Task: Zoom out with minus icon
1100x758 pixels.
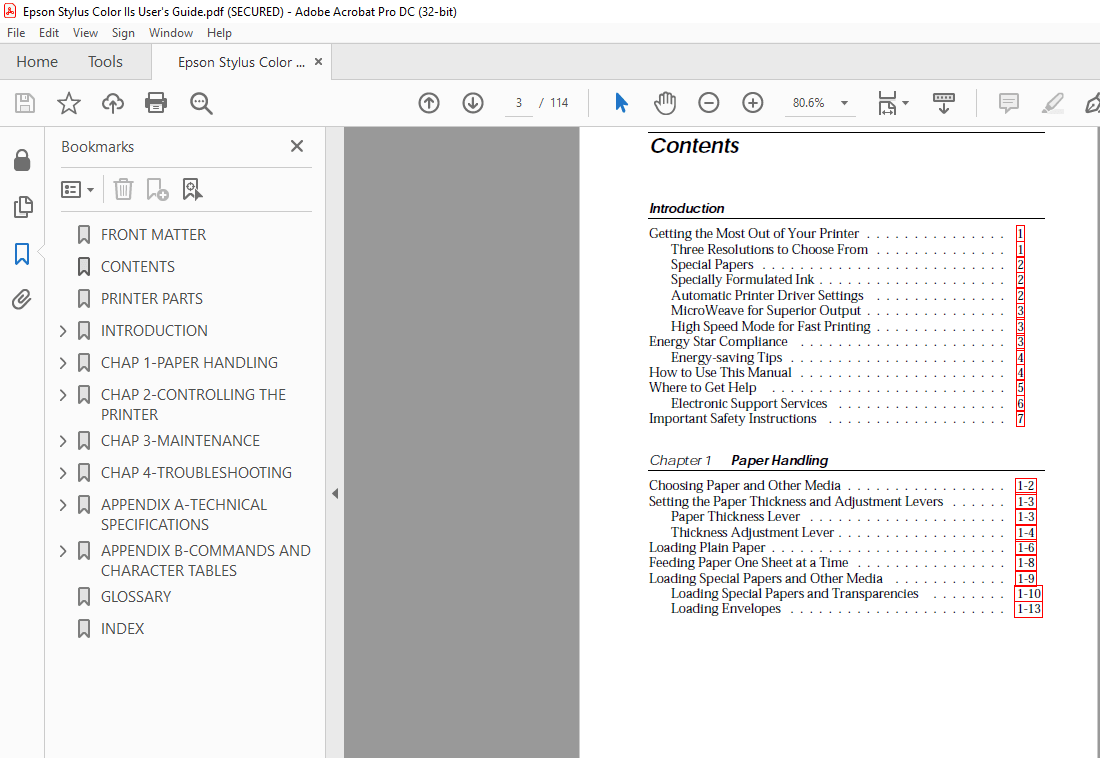Action: (x=709, y=103)
